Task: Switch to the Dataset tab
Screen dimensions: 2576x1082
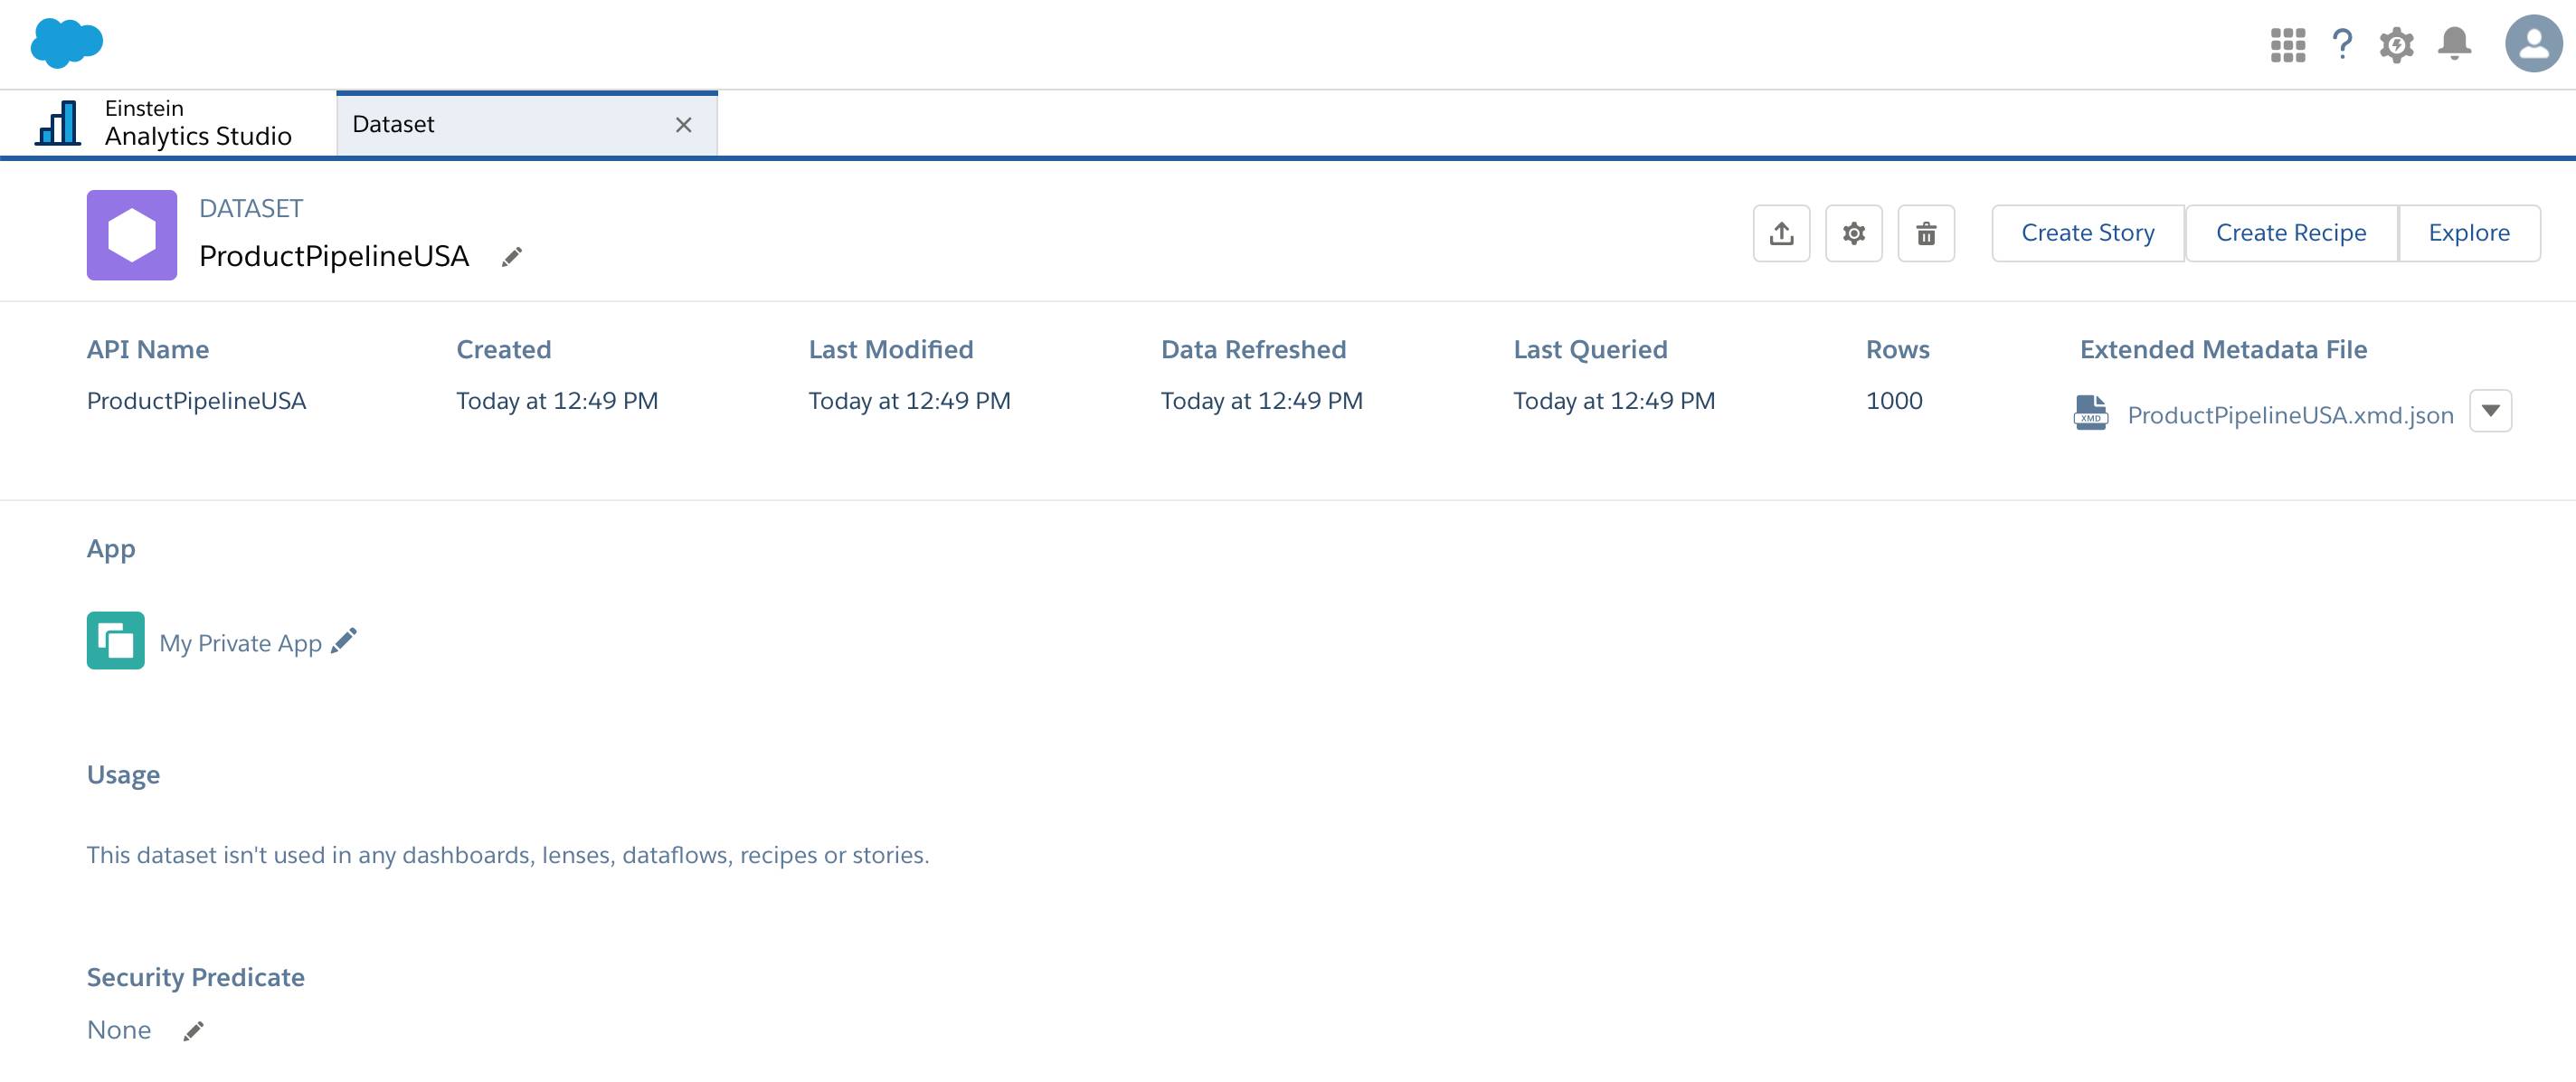Action: click(526, 124)
